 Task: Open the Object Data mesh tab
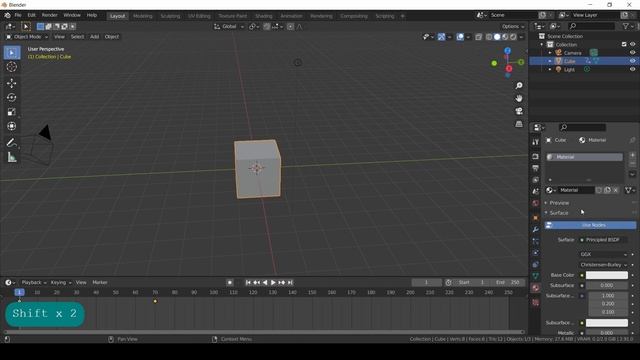click(x=536, y=276)
